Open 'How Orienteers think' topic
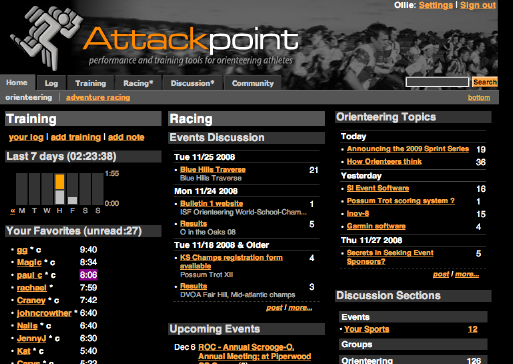 (384, 162)
